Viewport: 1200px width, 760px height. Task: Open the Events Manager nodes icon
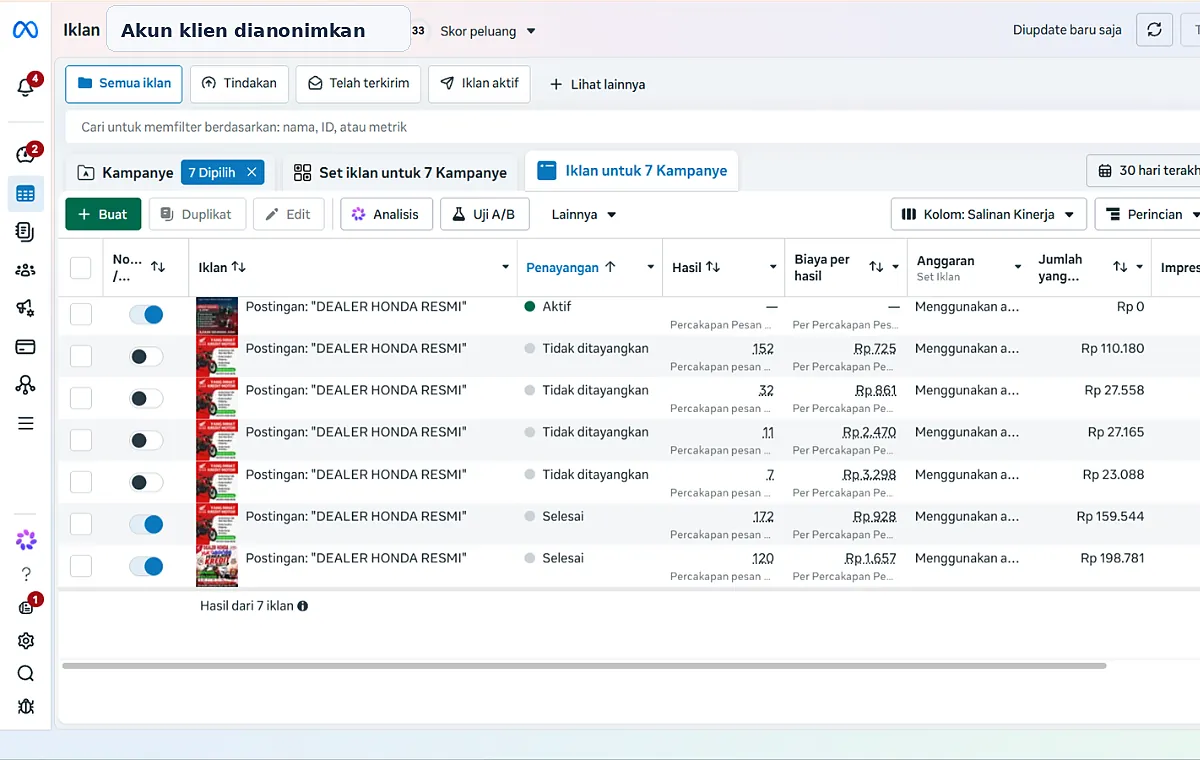click(x=26, y=385)
